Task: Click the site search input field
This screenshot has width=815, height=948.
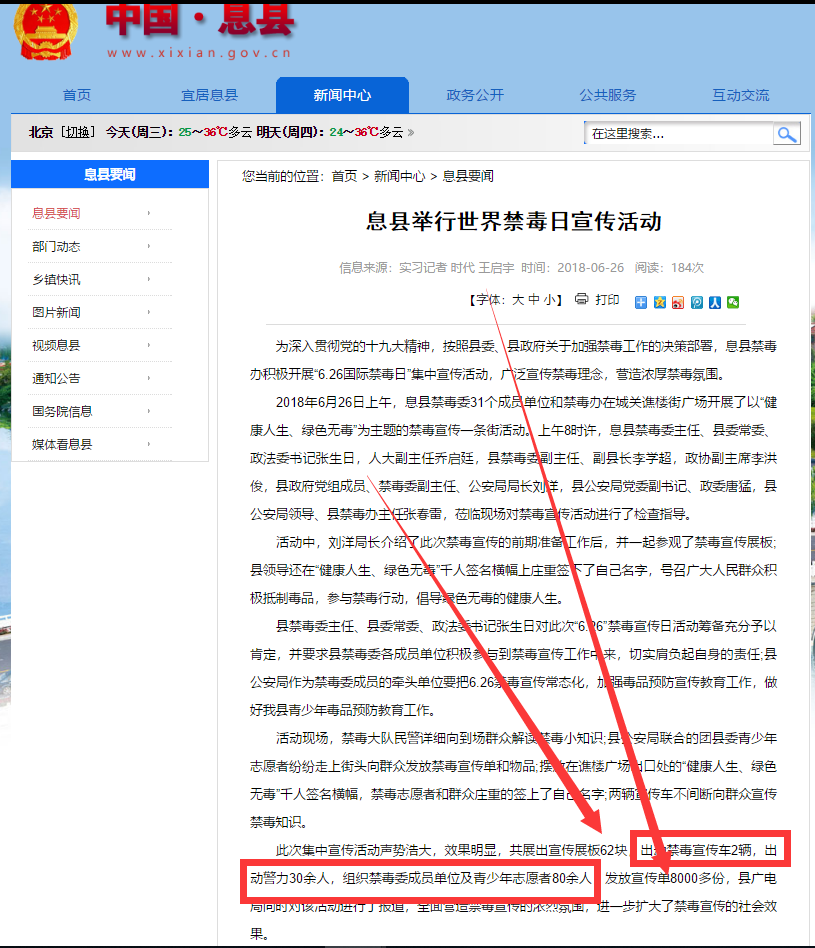Action: tap(678, 134)
